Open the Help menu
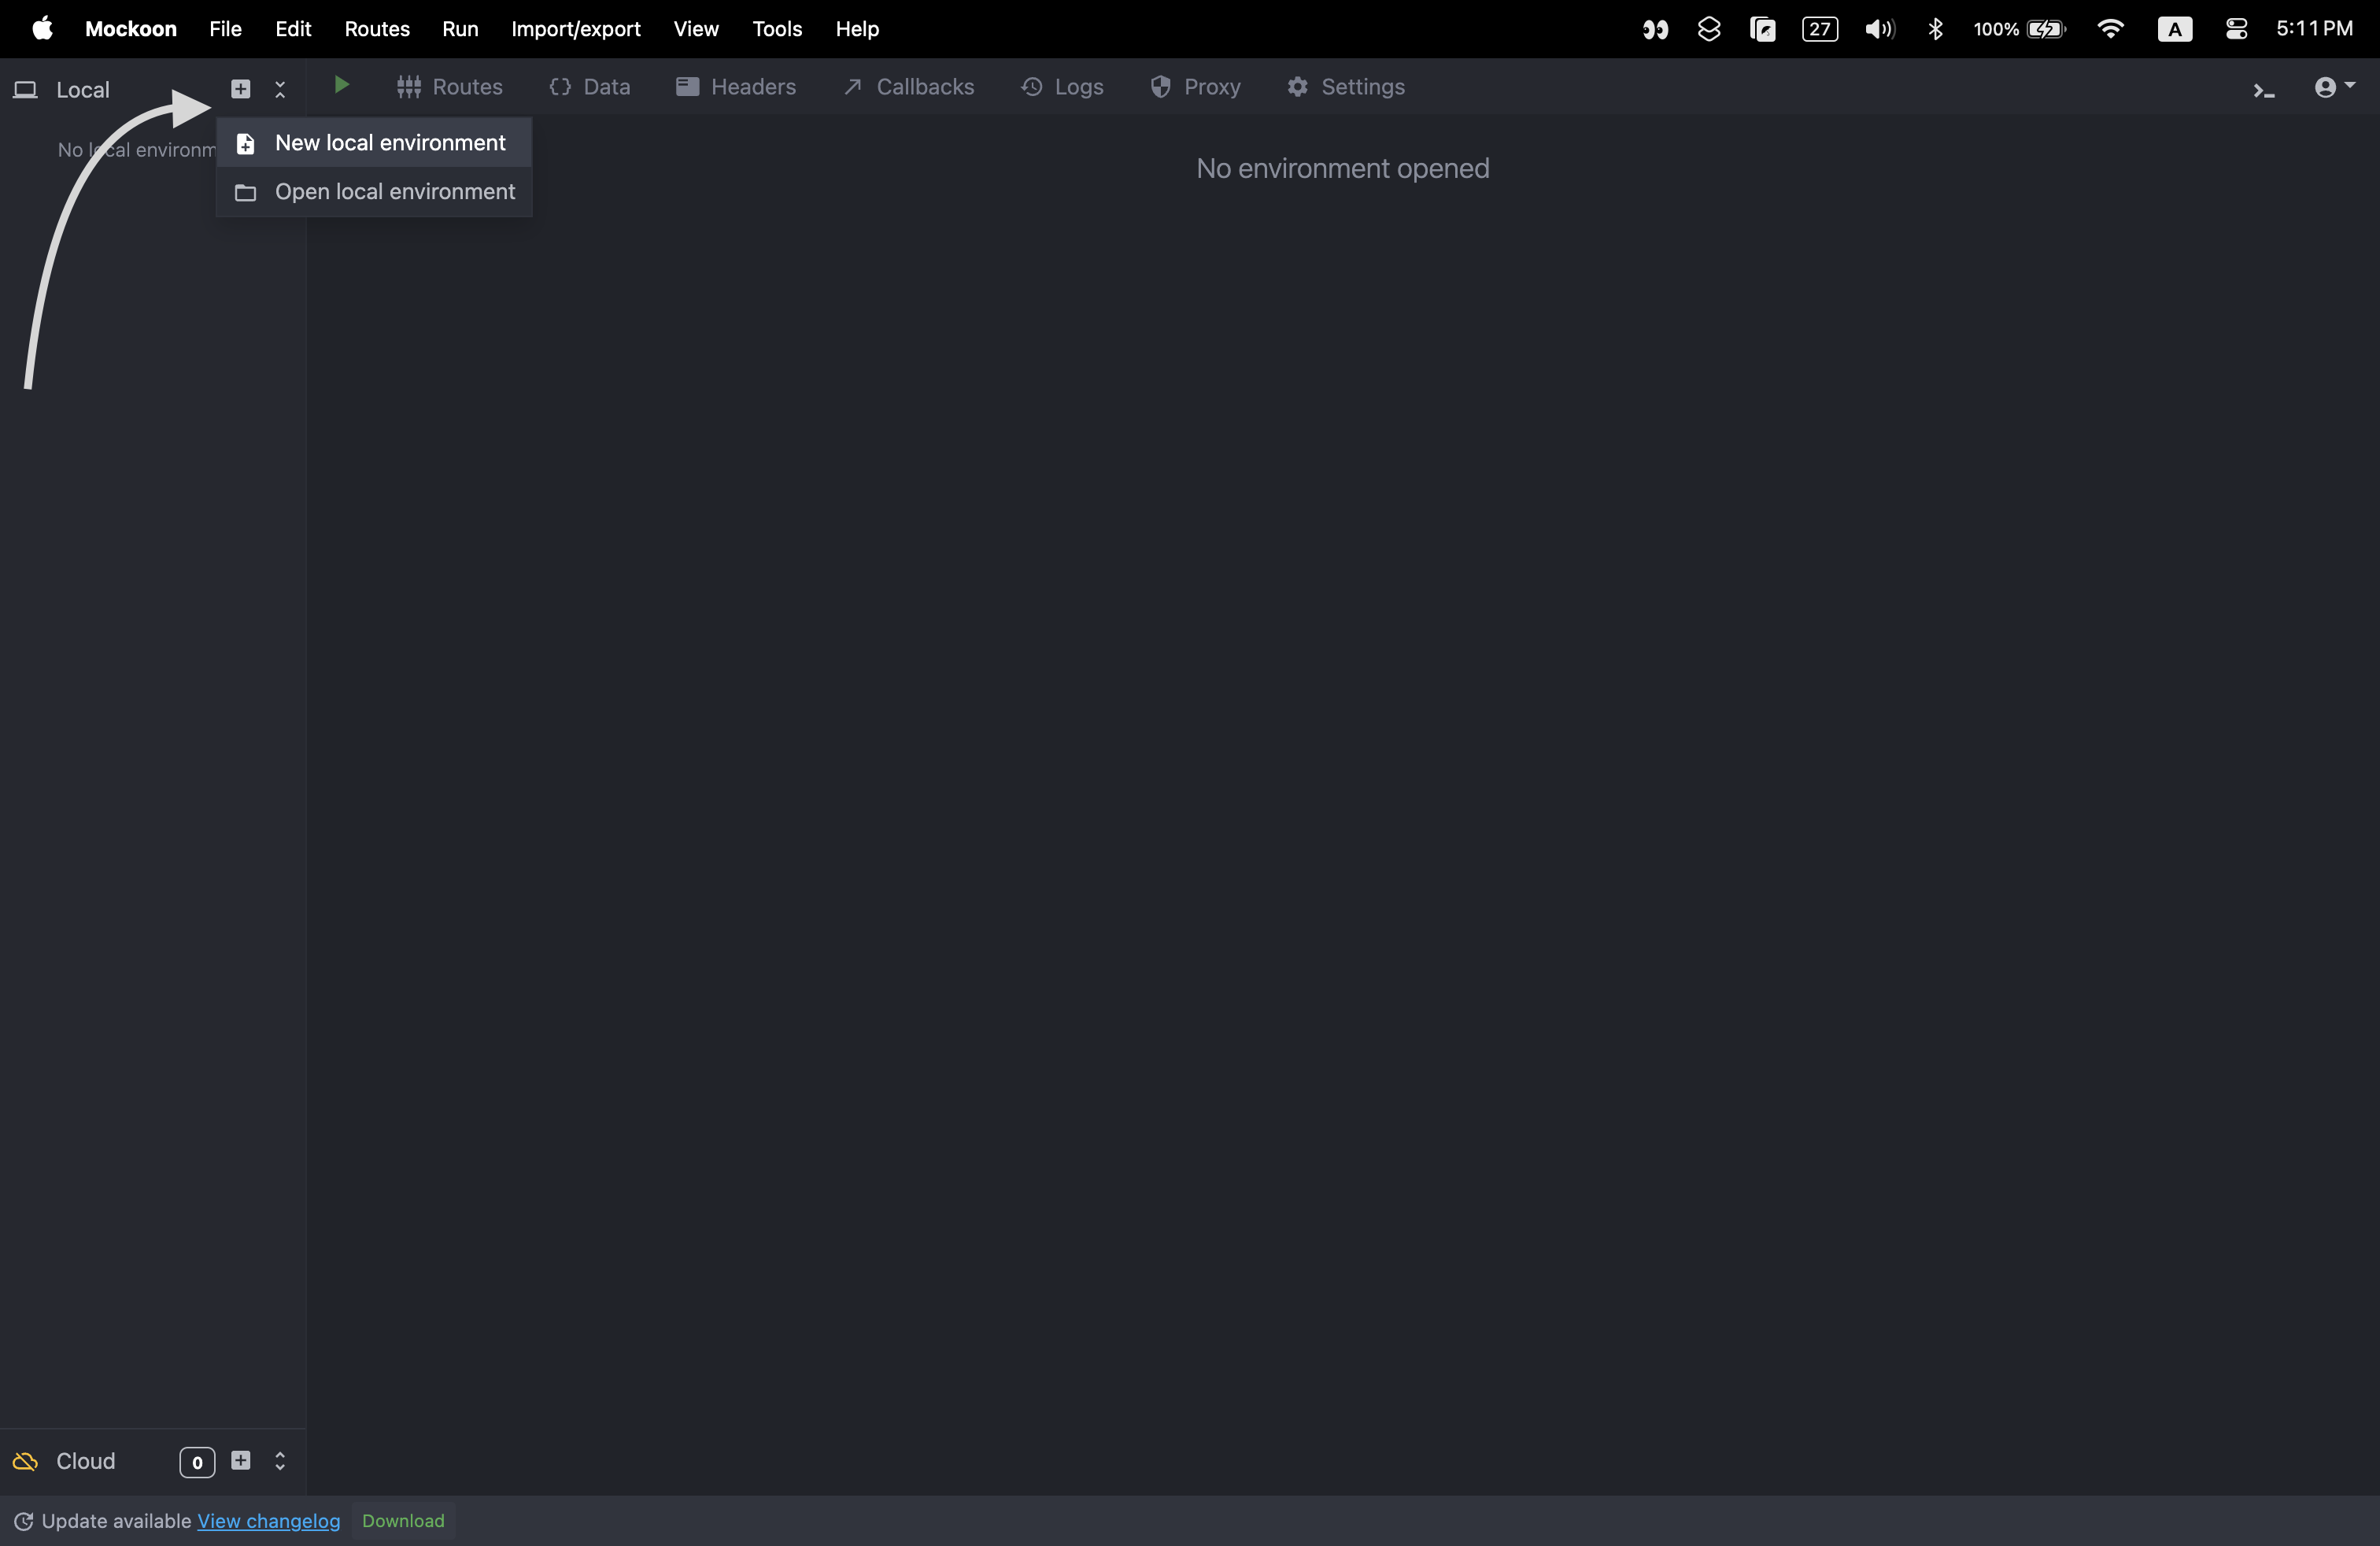The image size is (2380, 1546). pos(857,29)
